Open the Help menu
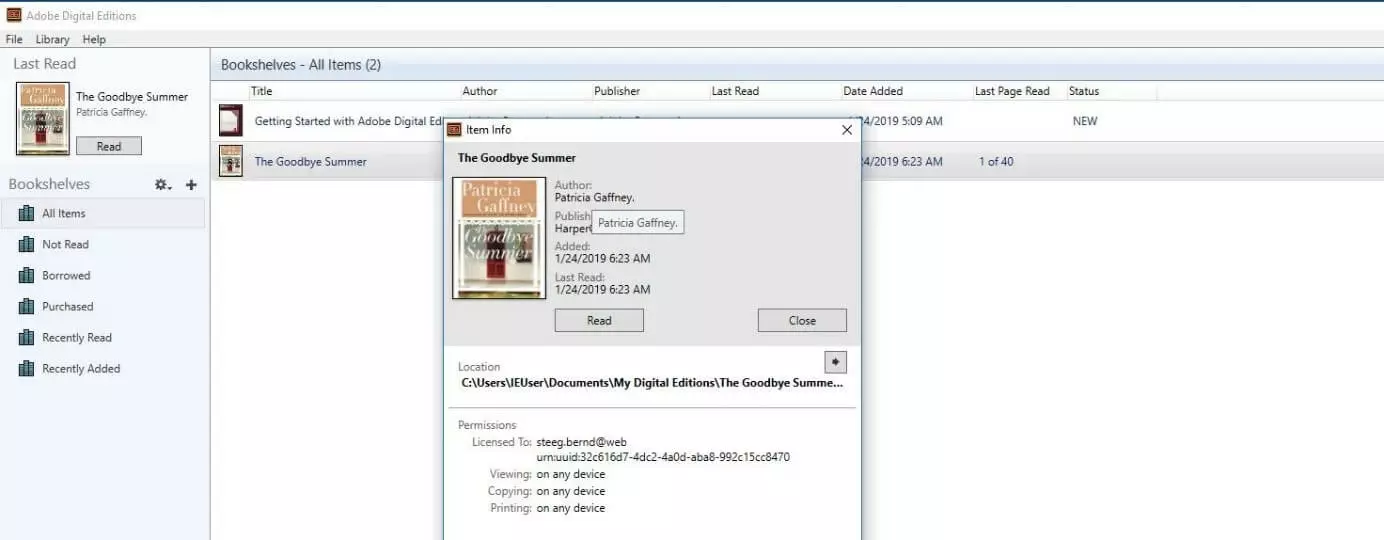The image size is (1384, 540). [x=94, y=39]
